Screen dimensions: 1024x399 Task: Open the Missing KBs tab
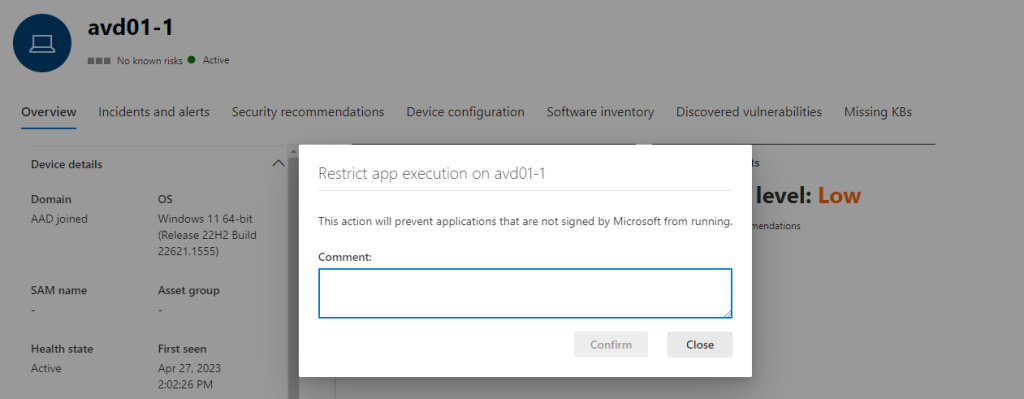878,112
